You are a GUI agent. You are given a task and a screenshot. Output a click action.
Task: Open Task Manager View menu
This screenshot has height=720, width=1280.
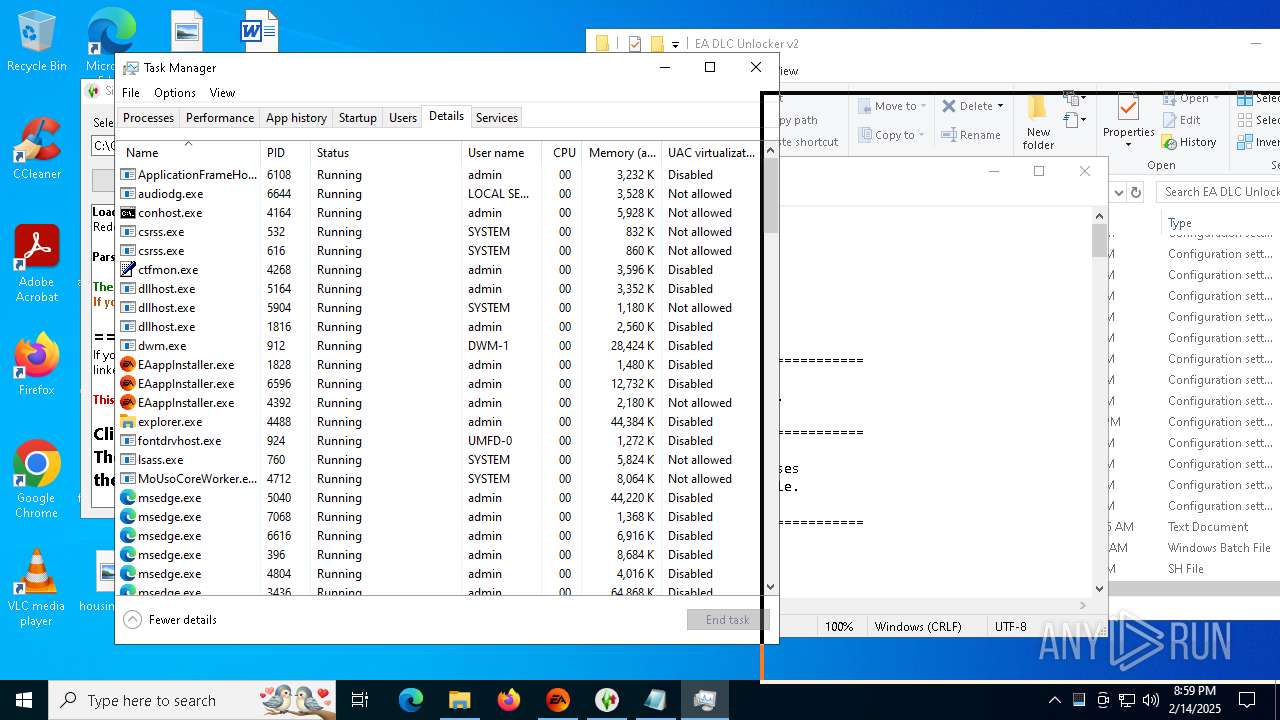222,93
